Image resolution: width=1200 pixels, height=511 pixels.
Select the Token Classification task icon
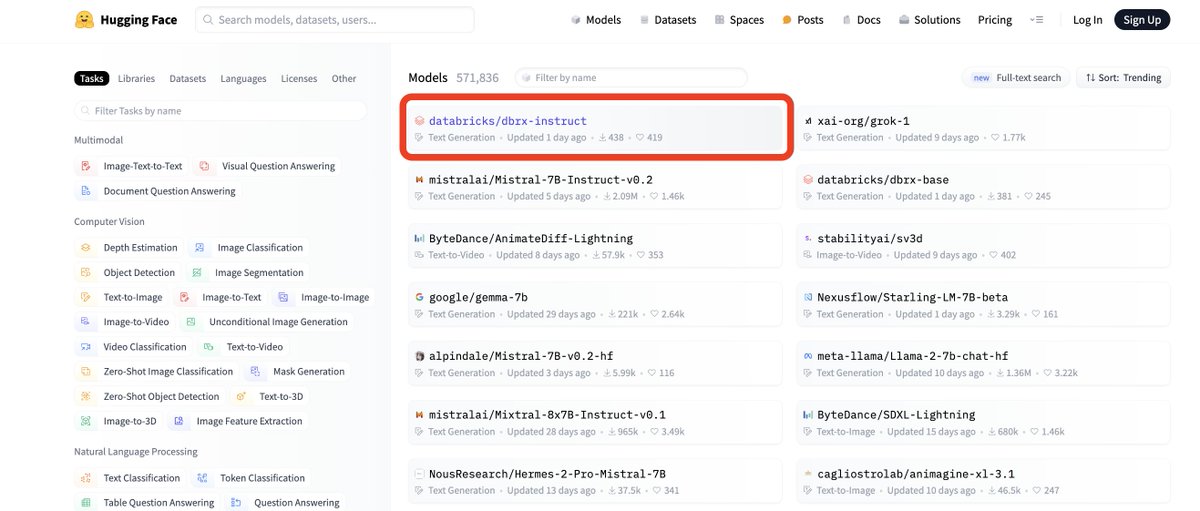[x=202, y=478]
